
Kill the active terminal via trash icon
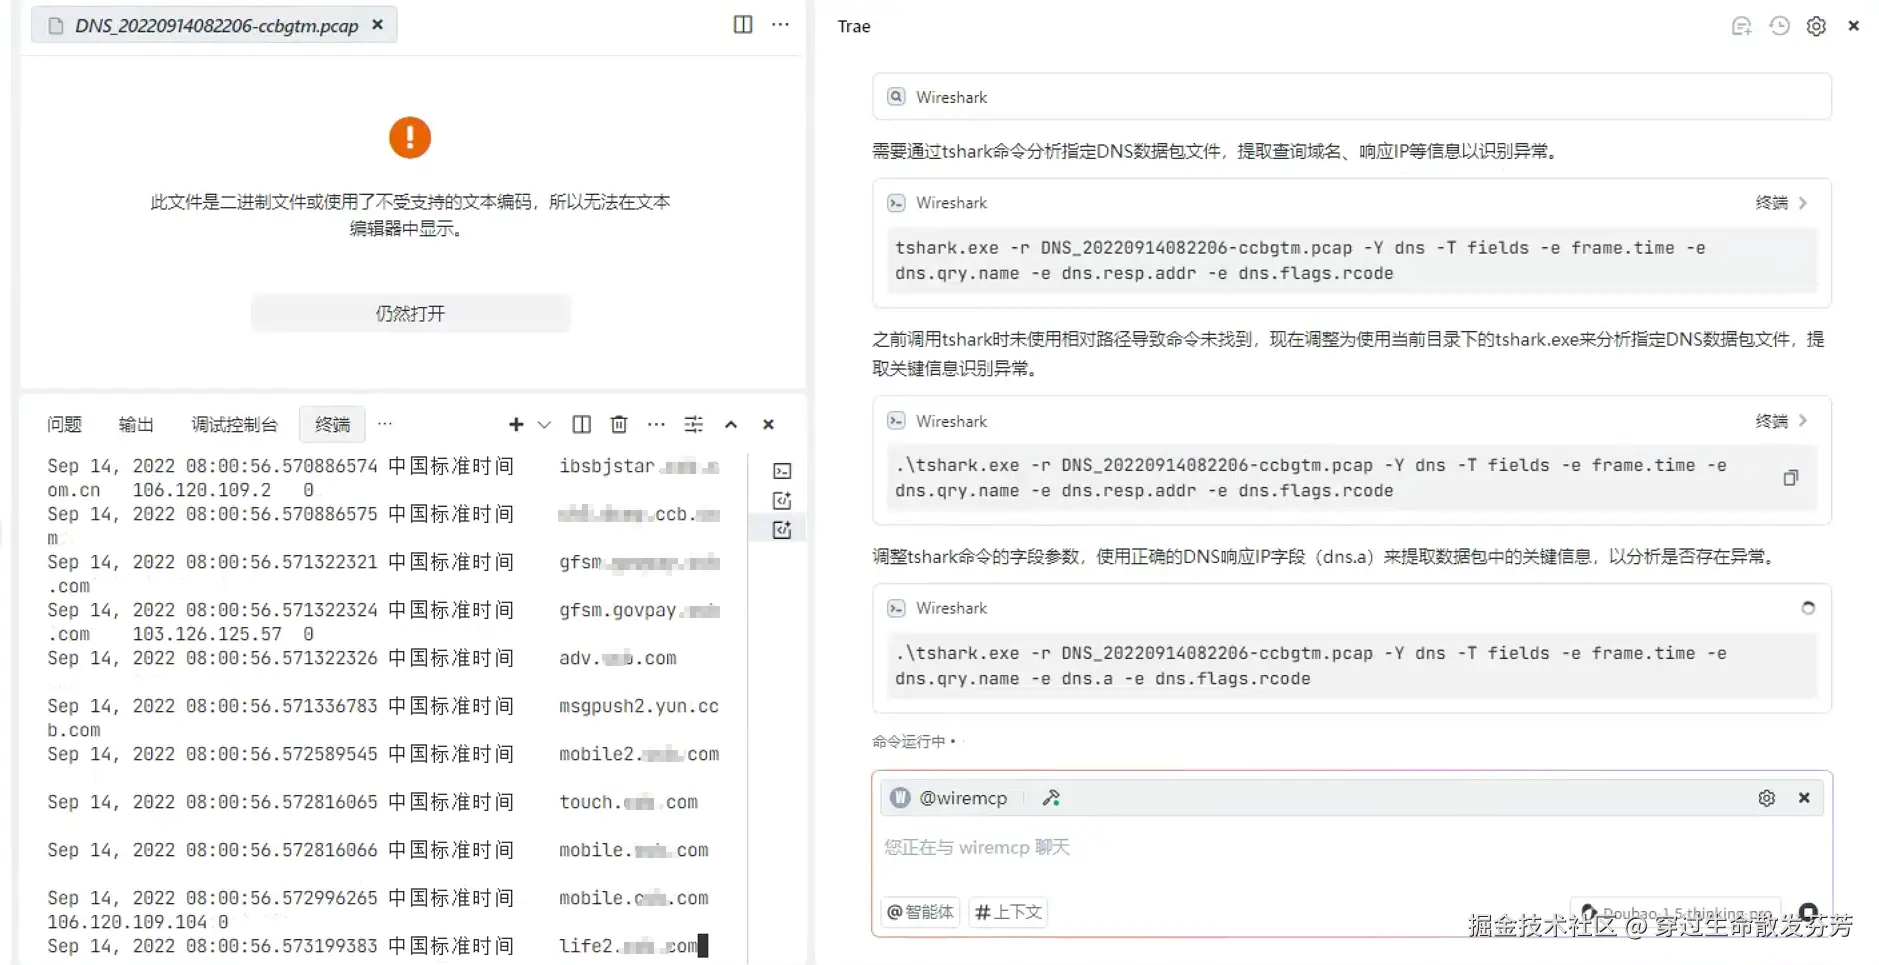[619, 424]
